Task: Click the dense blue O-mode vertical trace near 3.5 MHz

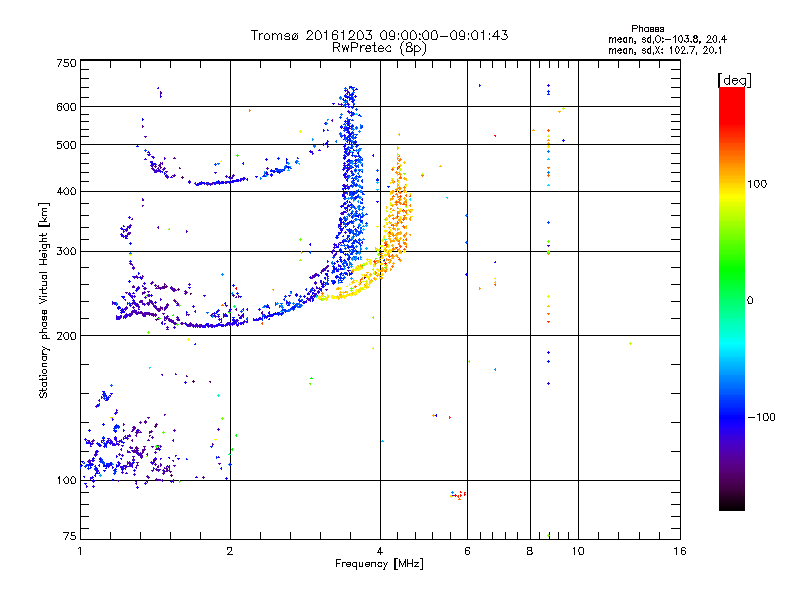Action: tap(351, 184)
